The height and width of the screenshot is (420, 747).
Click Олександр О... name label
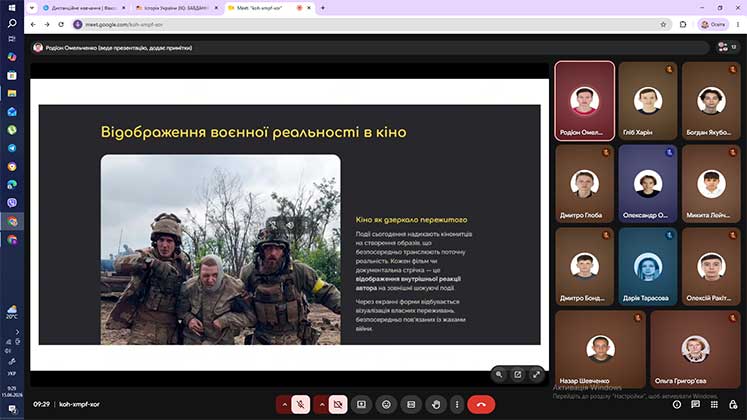[x=645, y=215]
